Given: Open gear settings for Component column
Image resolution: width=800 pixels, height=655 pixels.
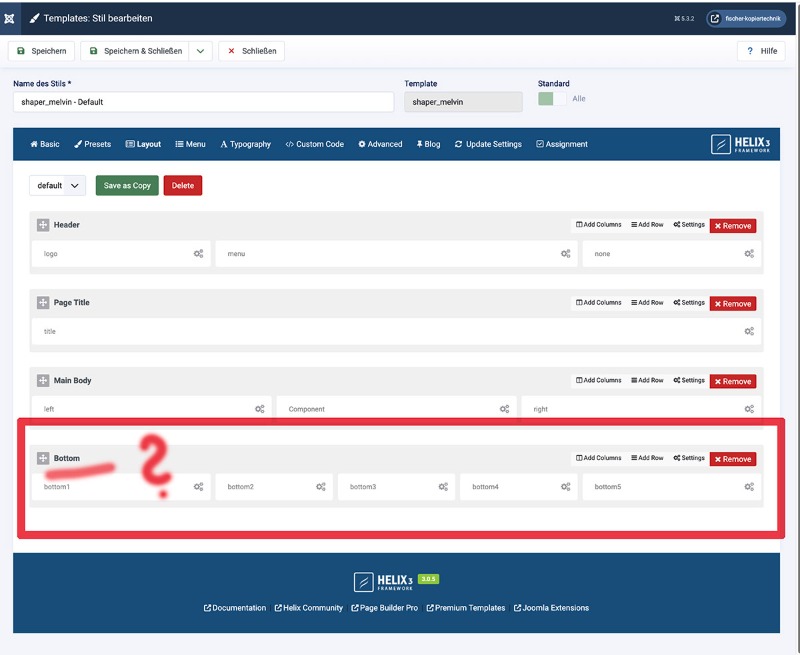Looking at the screenshot, I should click(505, 409).
